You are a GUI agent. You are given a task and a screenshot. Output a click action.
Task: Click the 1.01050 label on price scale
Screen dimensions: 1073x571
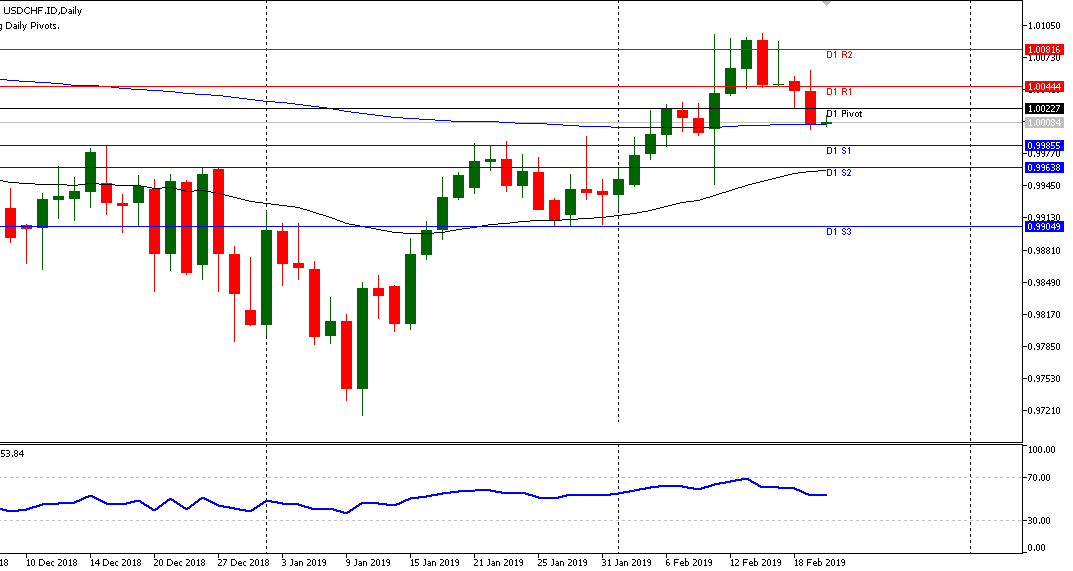[1045, 26]
